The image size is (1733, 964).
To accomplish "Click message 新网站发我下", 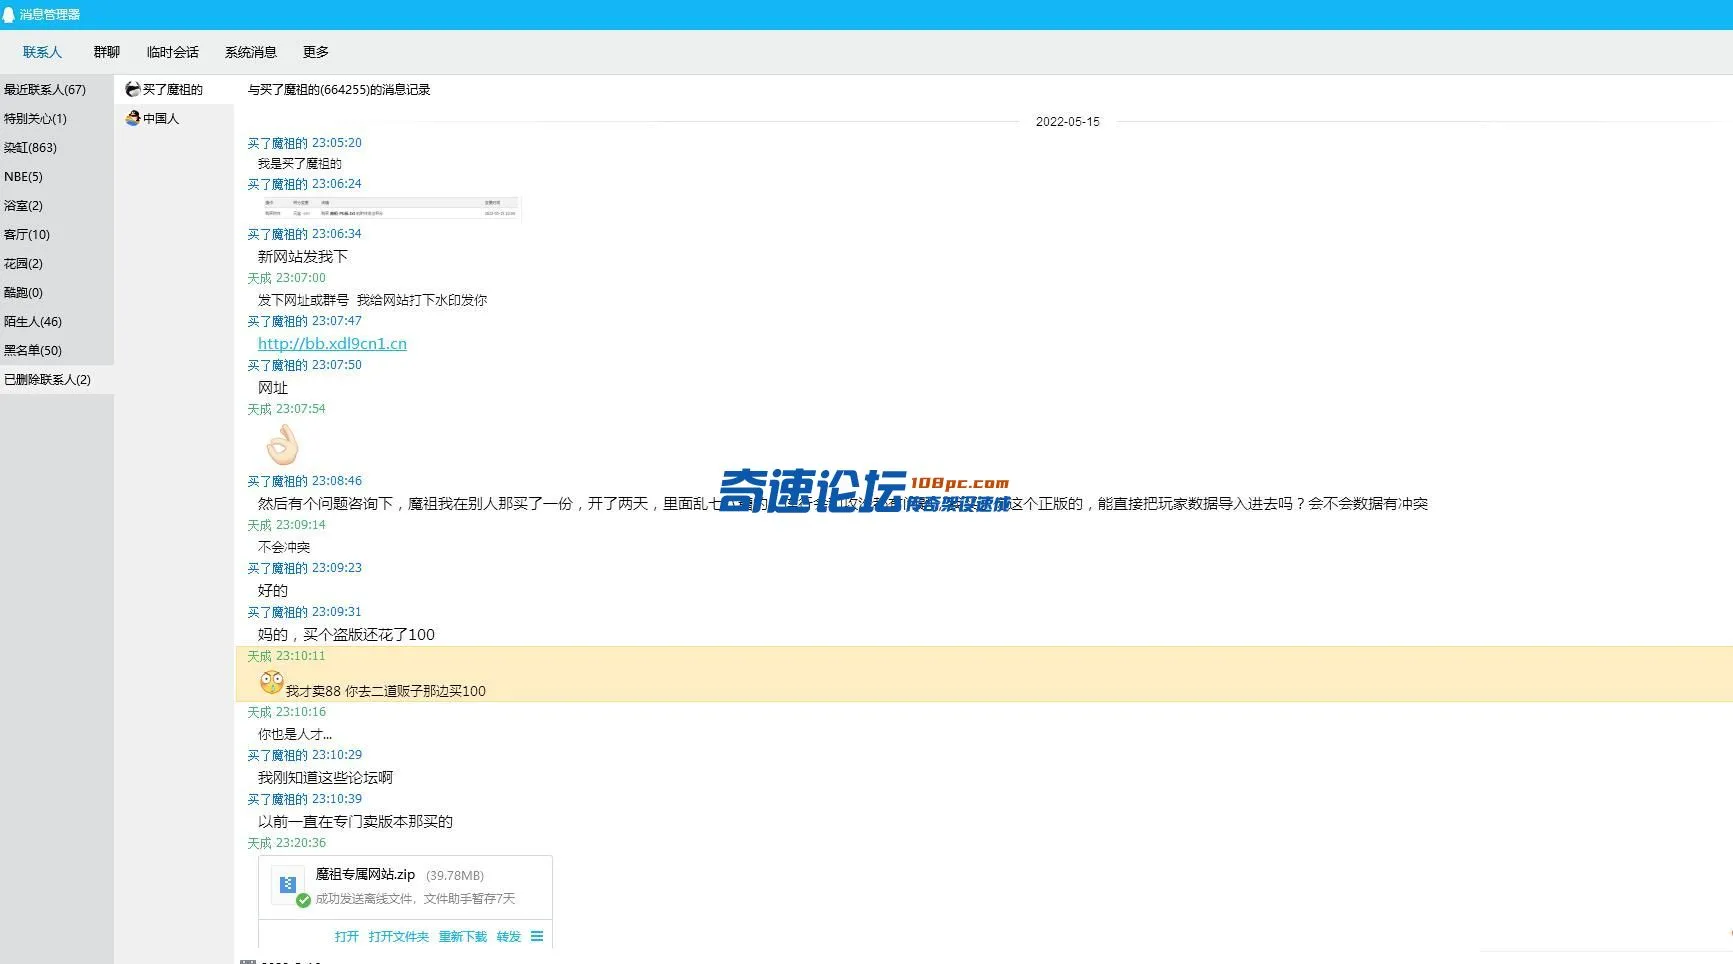I will click(302, 256).
